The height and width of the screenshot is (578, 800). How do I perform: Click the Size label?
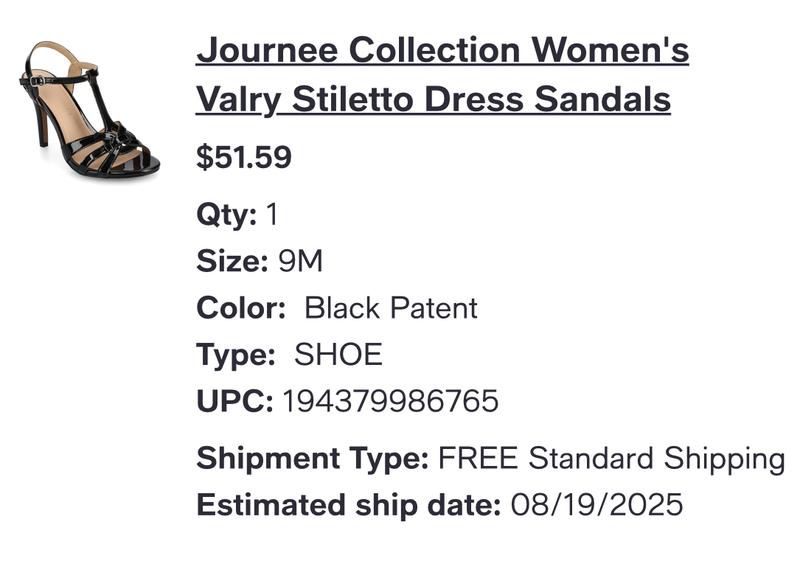click(232, 261)
